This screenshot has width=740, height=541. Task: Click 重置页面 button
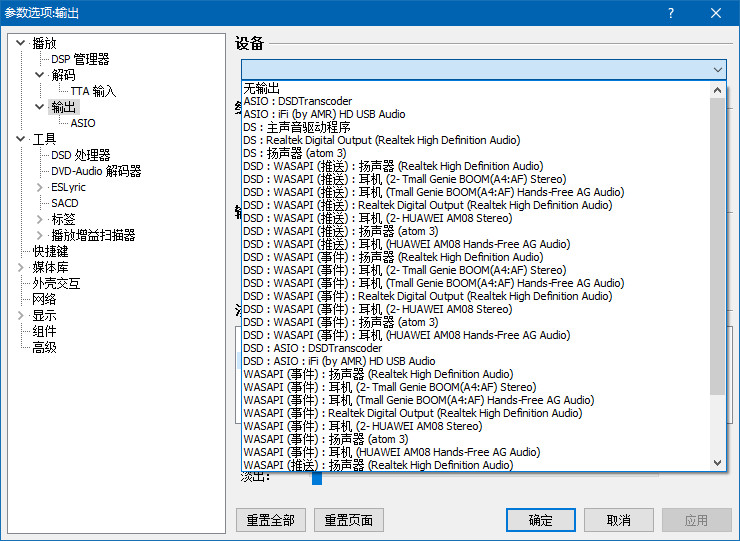[x=349, y=520]
